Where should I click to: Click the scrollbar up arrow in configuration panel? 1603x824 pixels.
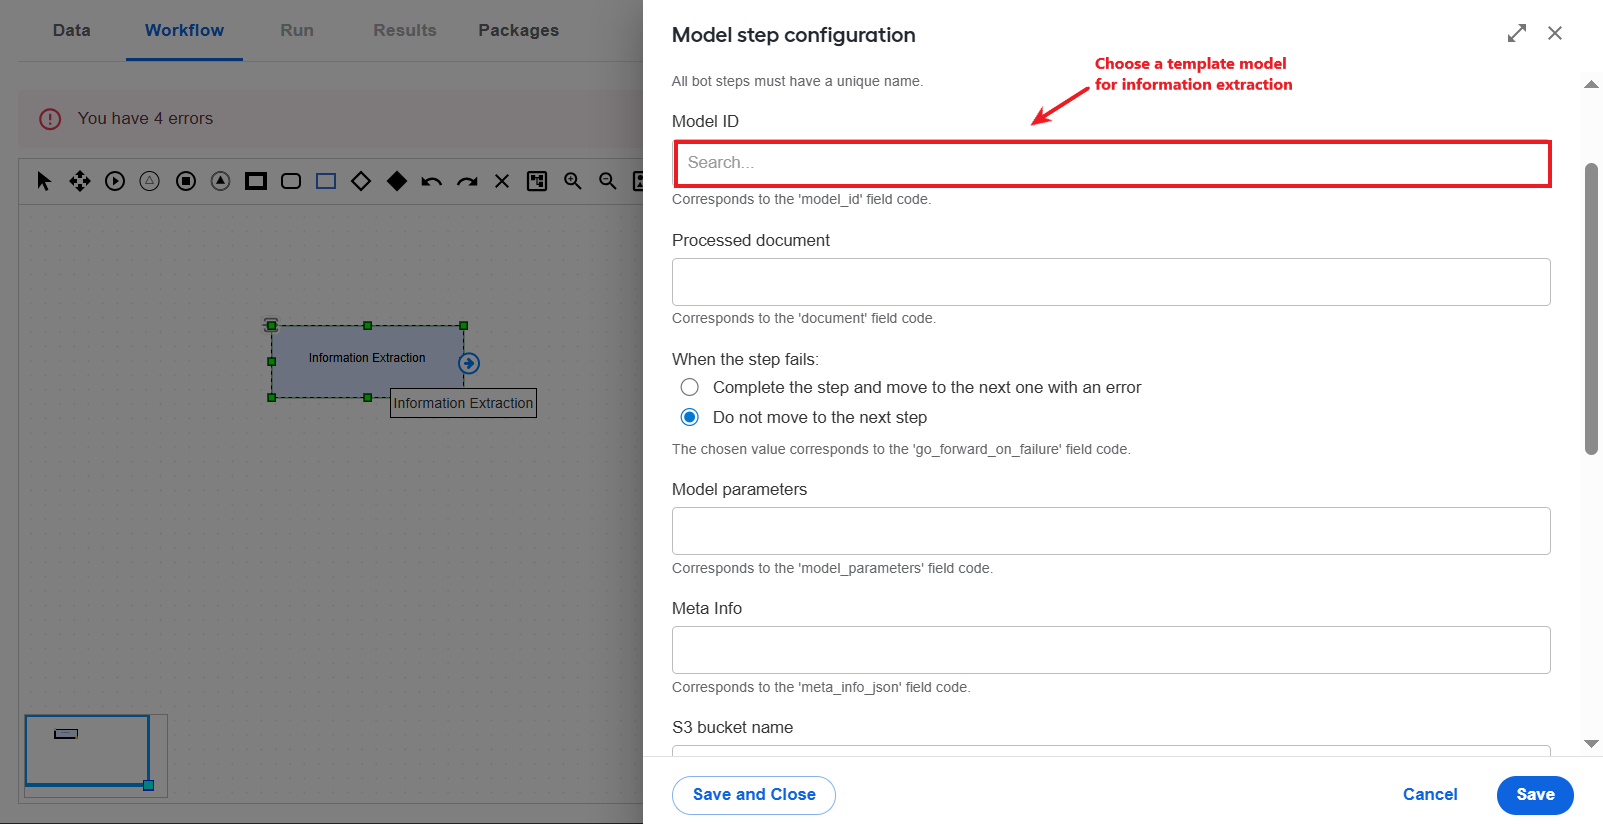tap(1591, 84)
